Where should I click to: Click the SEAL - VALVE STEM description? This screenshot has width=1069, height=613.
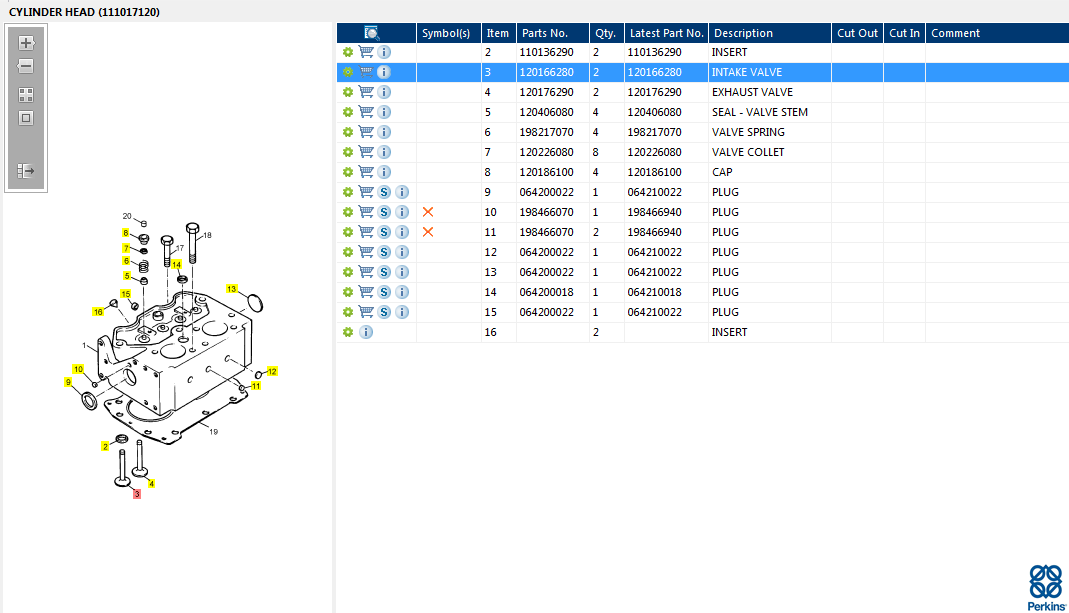pos(759,112)
